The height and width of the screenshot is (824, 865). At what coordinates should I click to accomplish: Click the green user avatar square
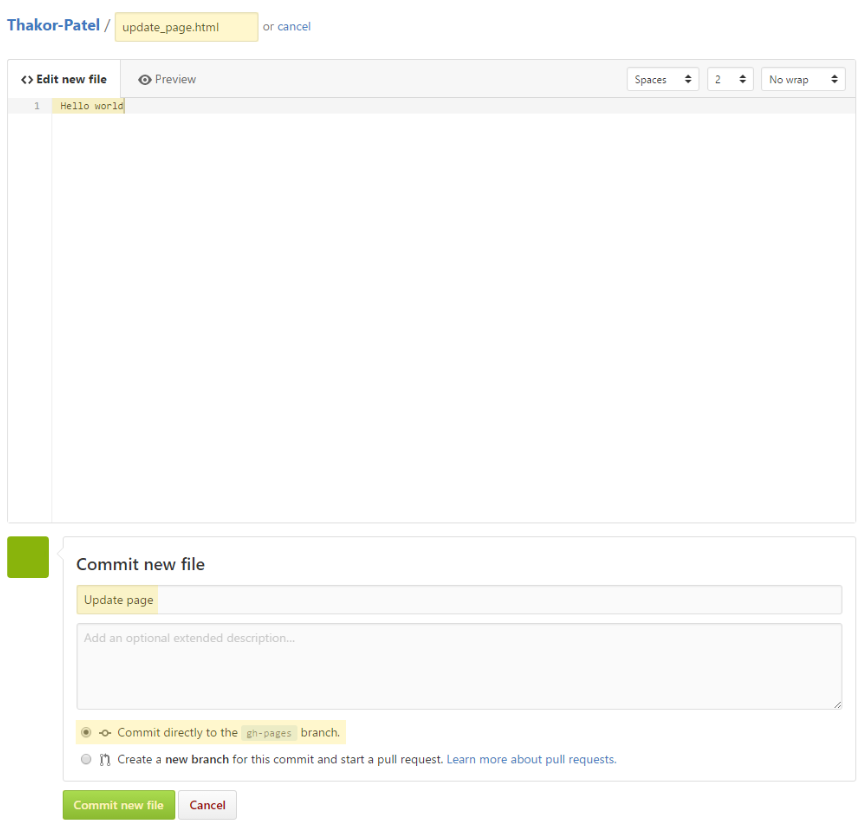point(28,557)
